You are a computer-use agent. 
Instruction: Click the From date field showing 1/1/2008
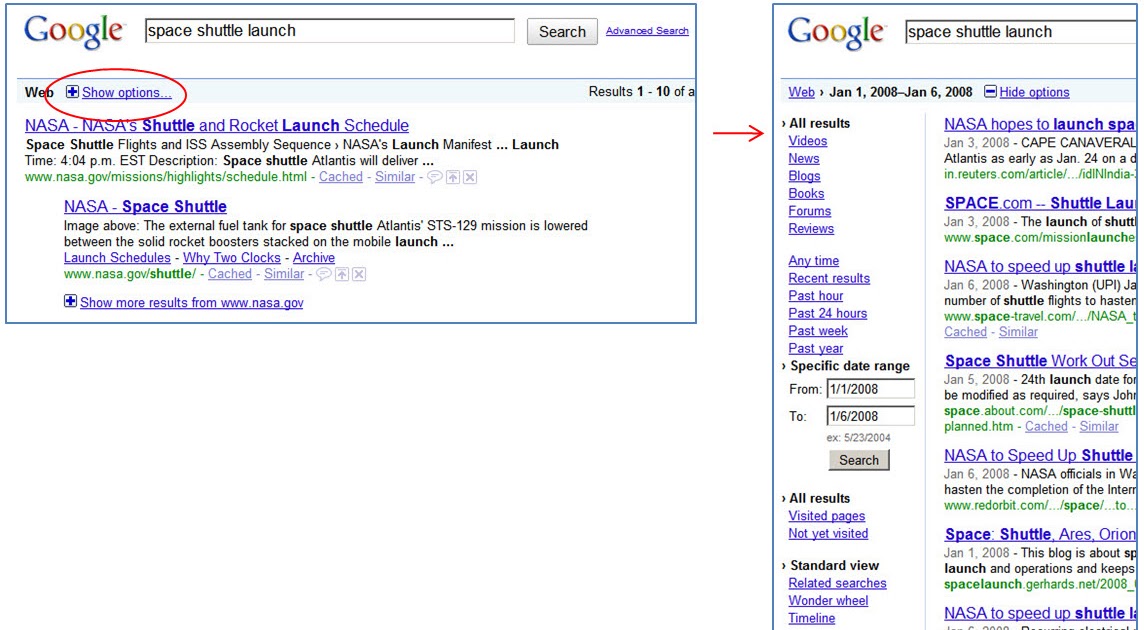pos(870,389)
